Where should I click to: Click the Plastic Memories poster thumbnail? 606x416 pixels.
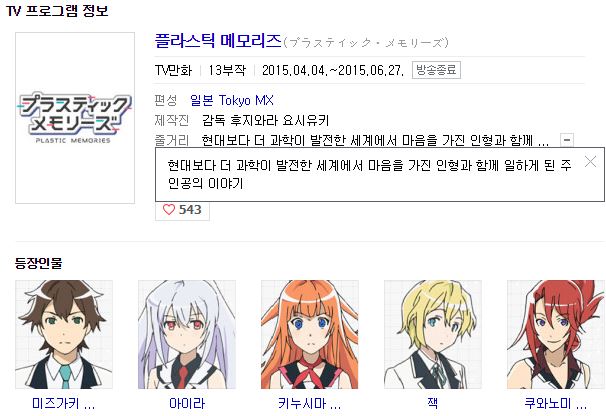pyautogui.click(x=75, y=118)
